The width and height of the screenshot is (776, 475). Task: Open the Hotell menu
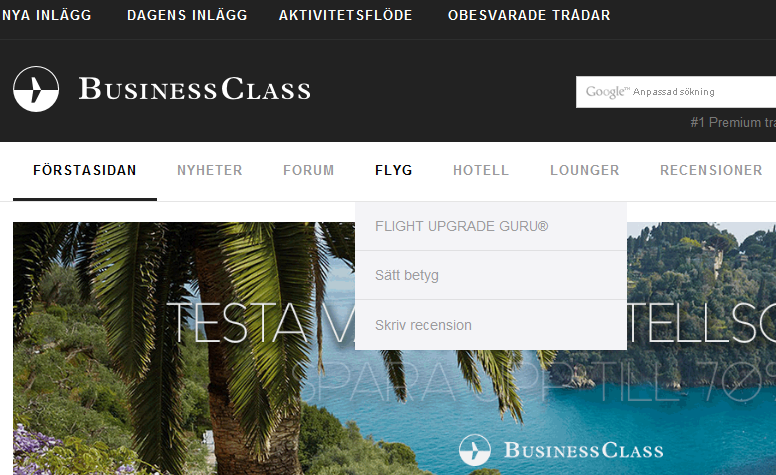pos(481,171)
